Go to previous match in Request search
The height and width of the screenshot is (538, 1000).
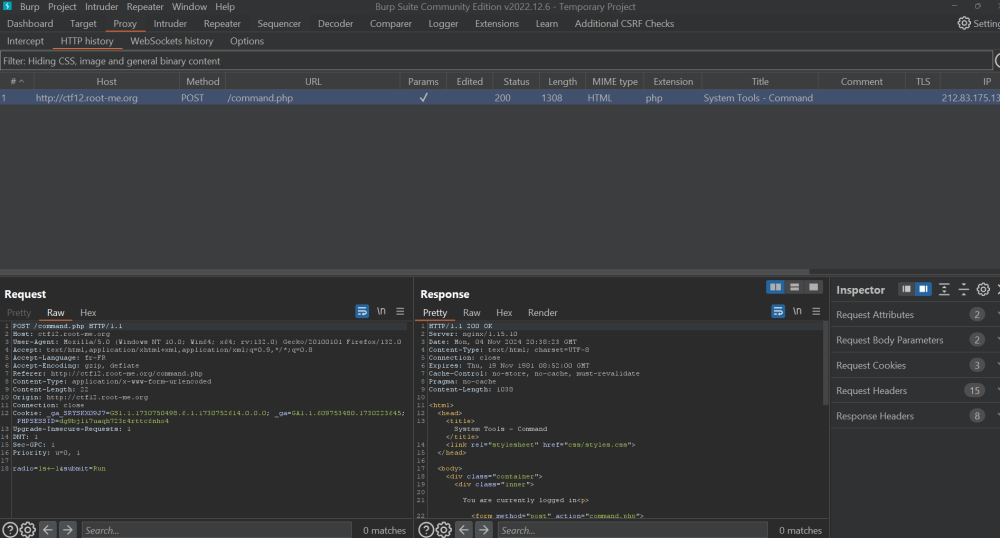point(48,530)
